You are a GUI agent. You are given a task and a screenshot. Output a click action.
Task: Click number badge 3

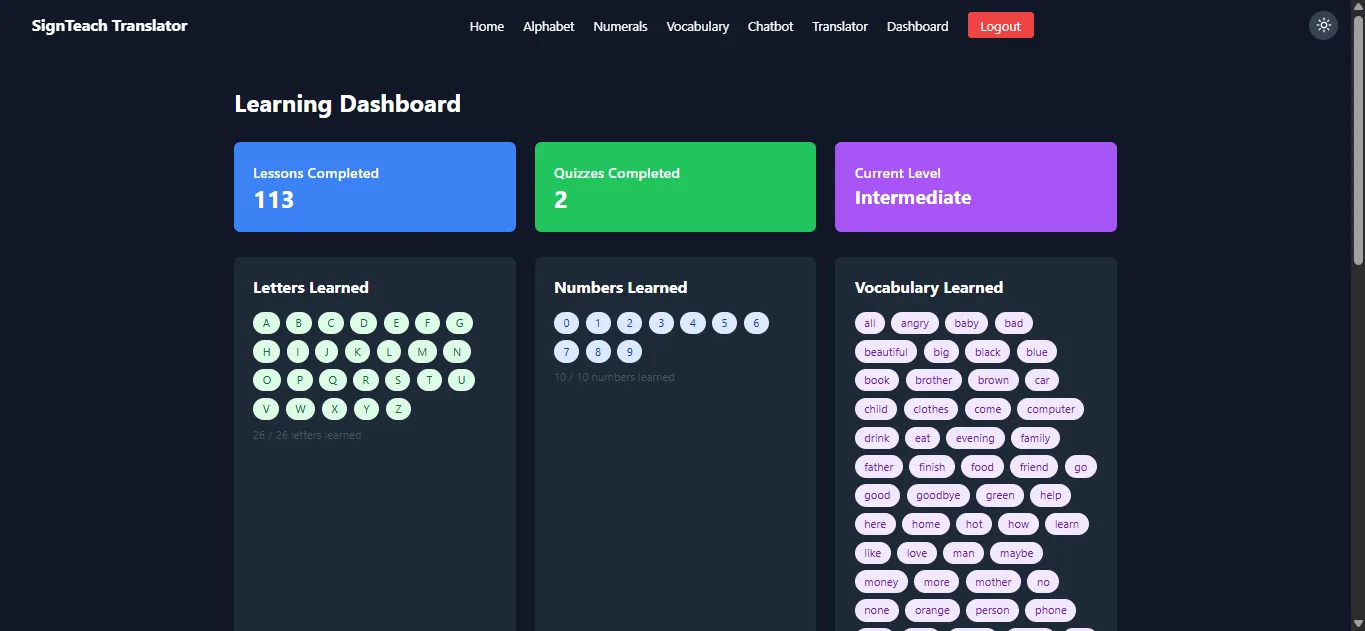[661, 323]
